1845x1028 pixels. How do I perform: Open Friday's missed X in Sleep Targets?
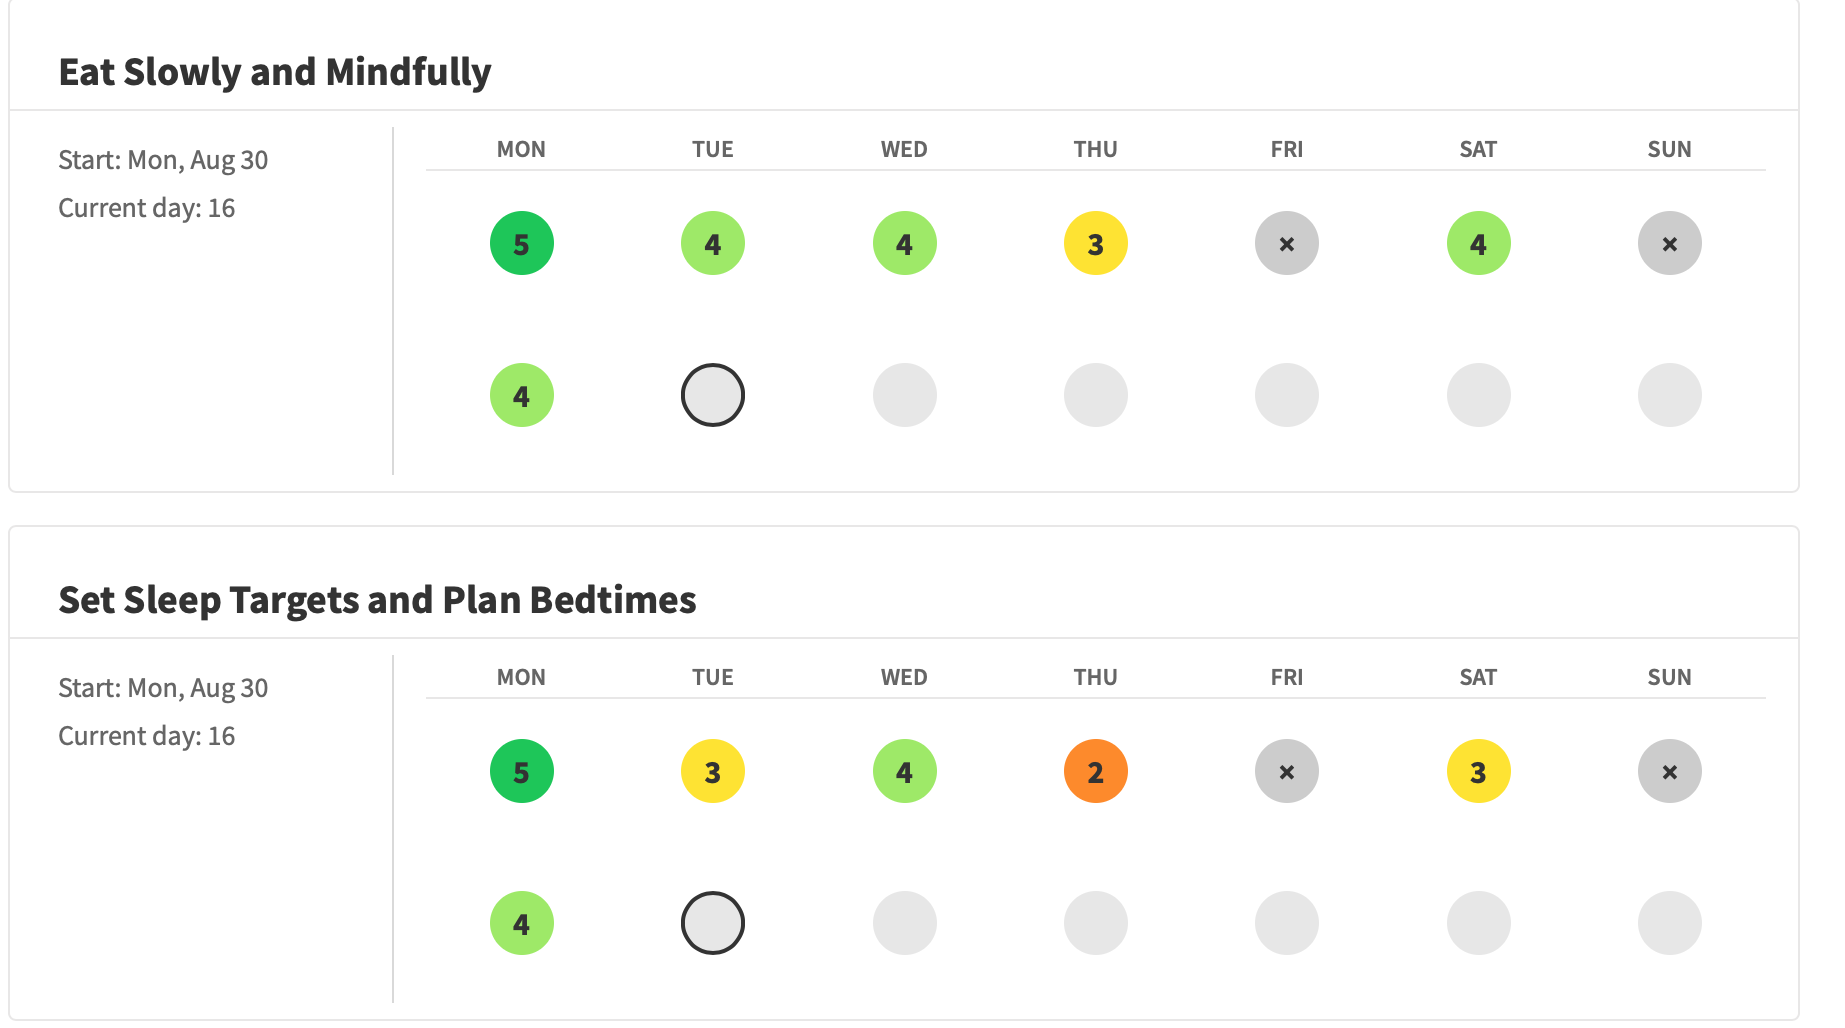point(1286,771)
